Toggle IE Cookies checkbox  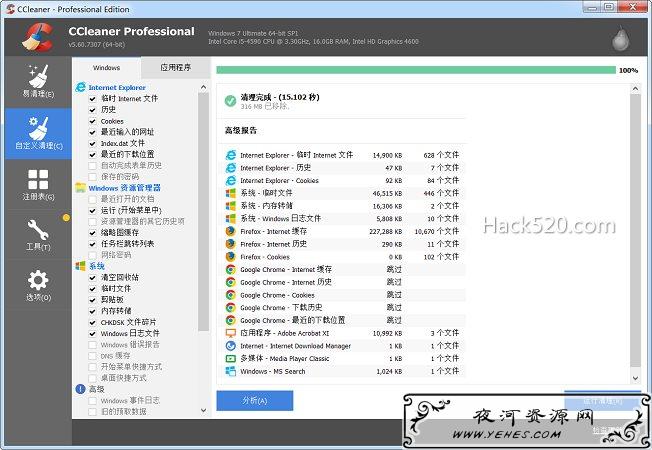pos(93,121)
